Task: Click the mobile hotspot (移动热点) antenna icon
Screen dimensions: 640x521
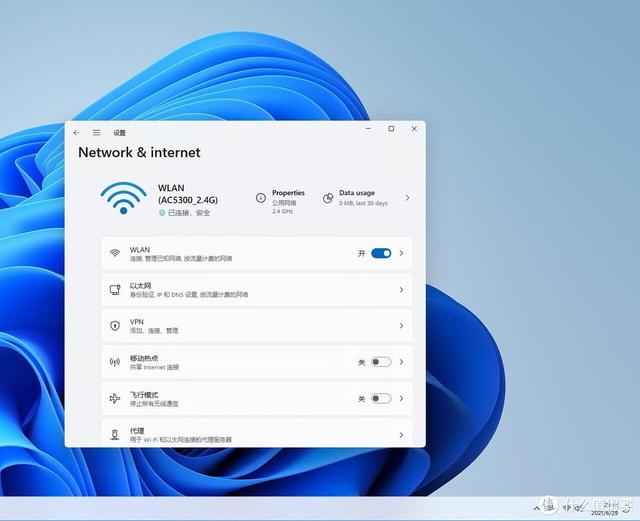Action: point(115,362)
